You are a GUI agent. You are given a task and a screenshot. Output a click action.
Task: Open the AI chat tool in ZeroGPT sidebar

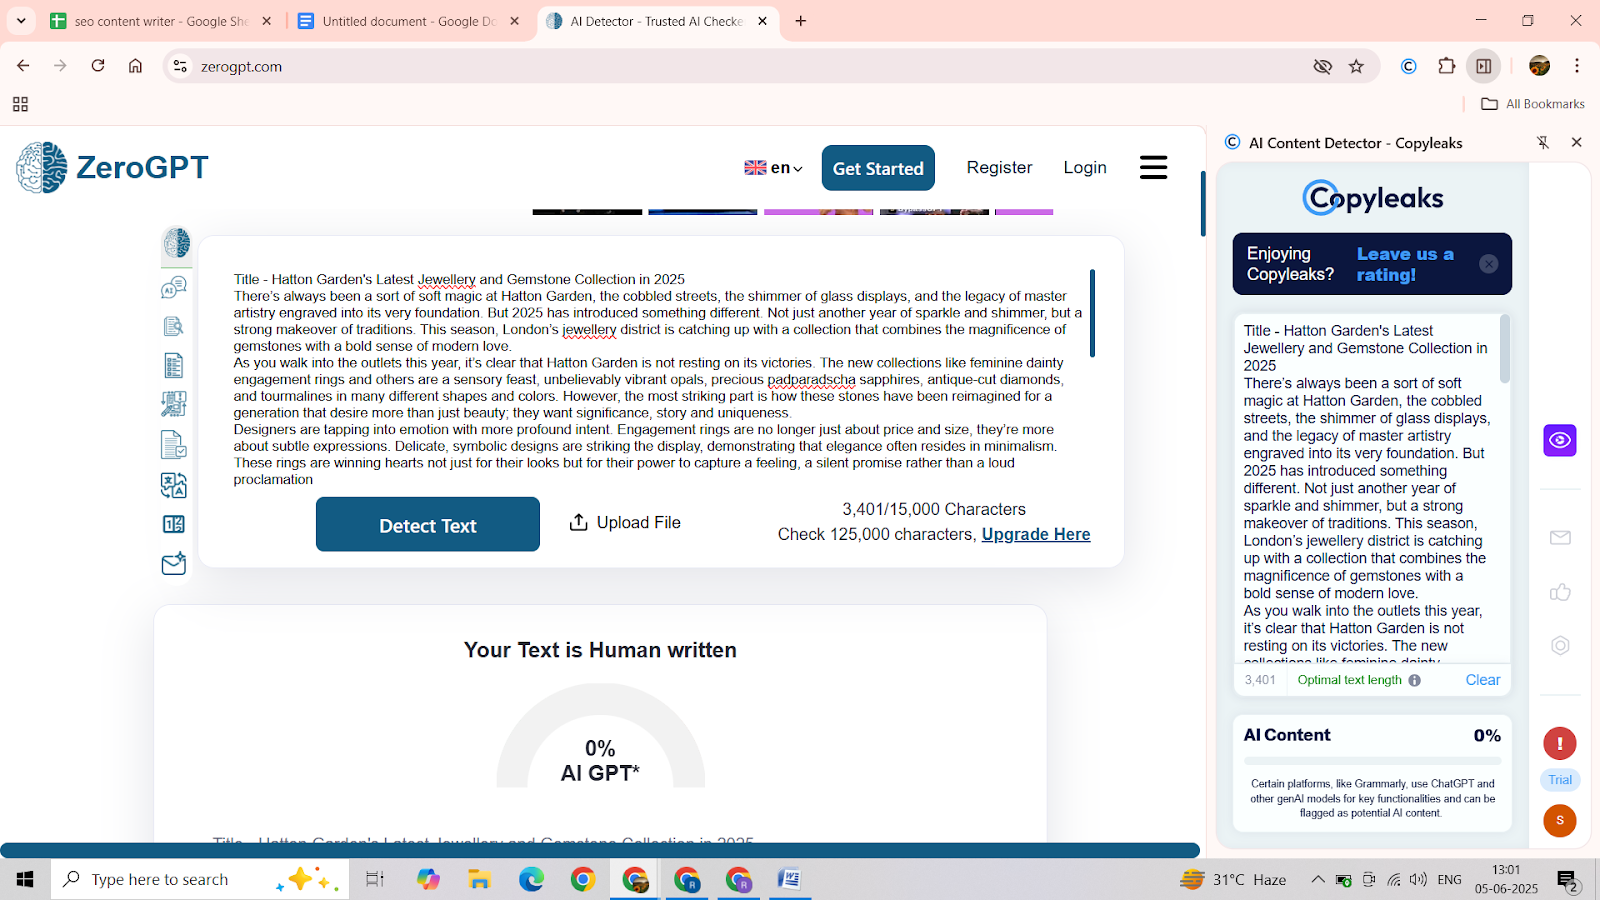pos(174,288)
